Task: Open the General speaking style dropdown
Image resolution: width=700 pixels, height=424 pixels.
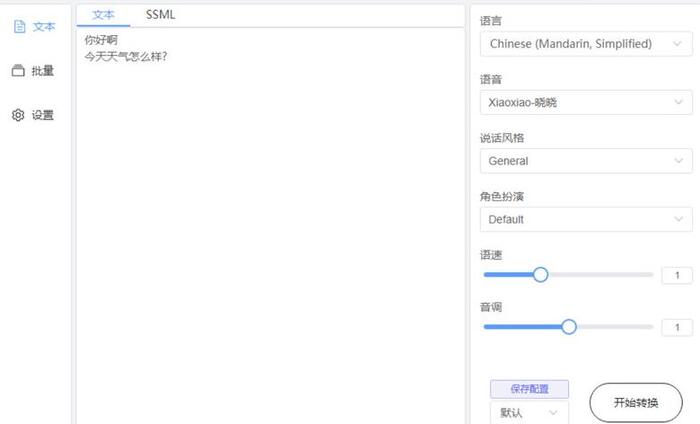Action: (586, 161)
